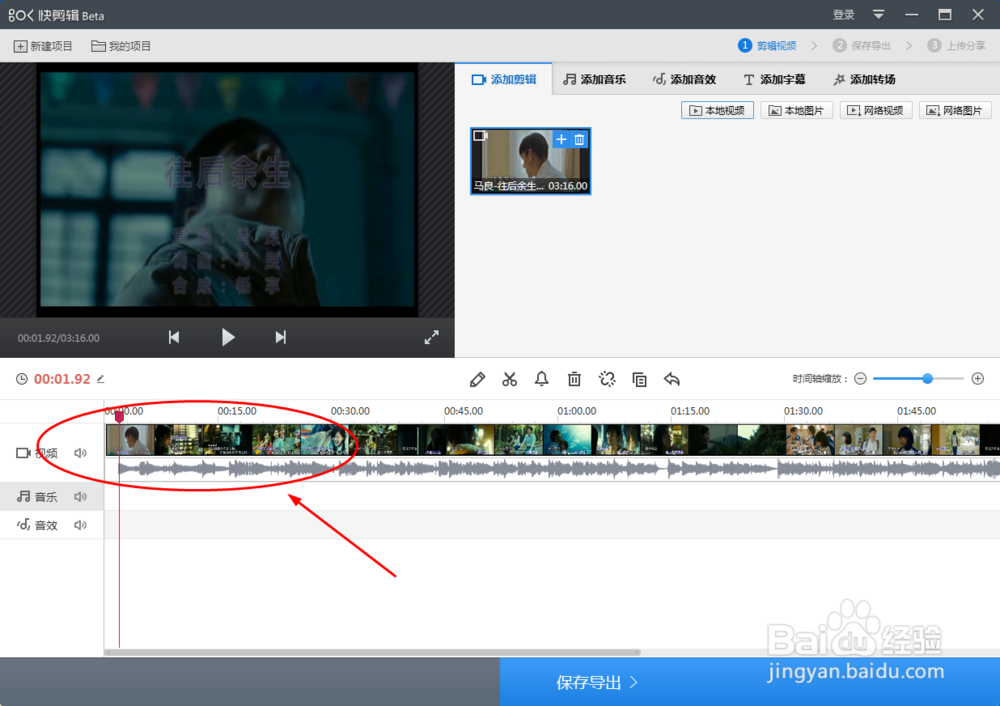Screen dimensions: 1000x706
Task: Click the login (登录) link
Action: click(843, 15)
